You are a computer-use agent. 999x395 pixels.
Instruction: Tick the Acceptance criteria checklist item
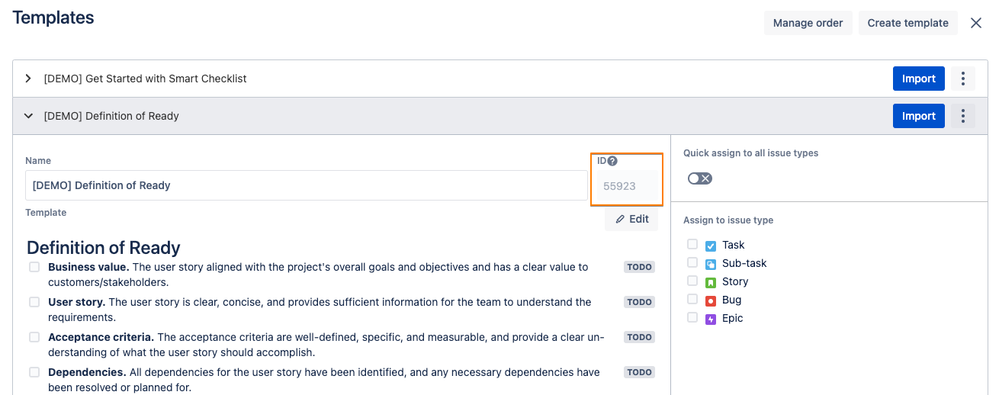click(34, 337)
